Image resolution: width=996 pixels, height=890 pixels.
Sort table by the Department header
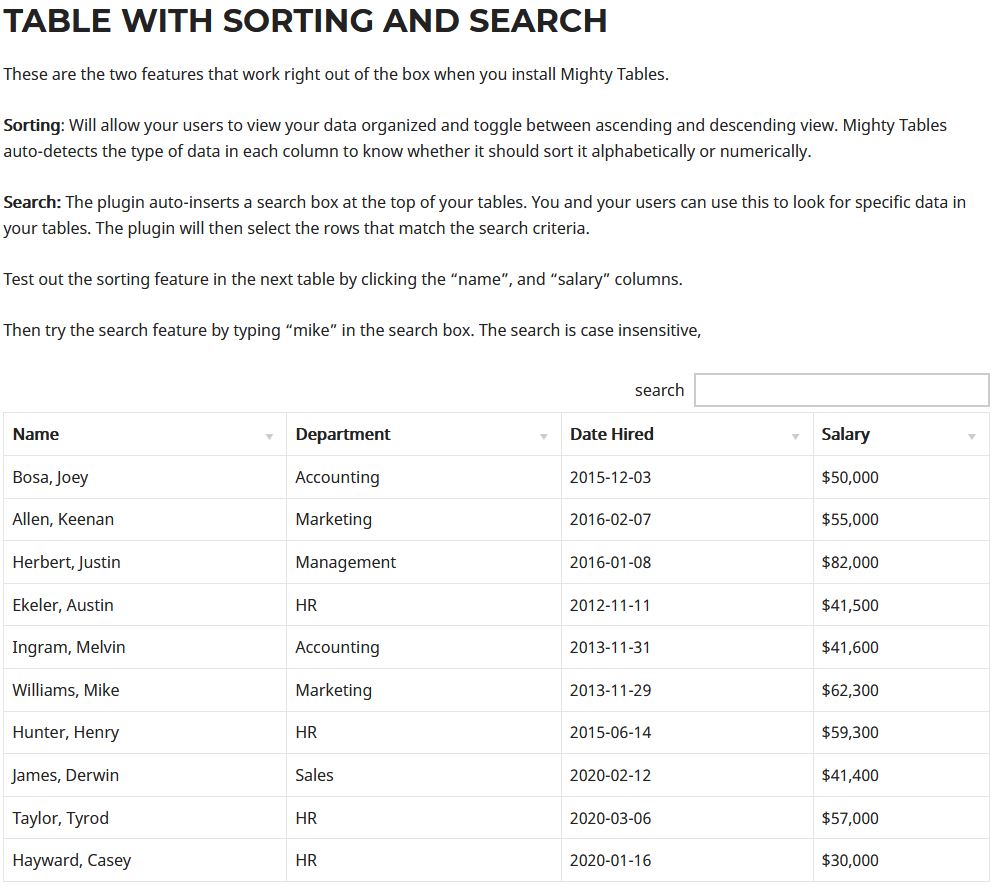[x=343, y=434]
